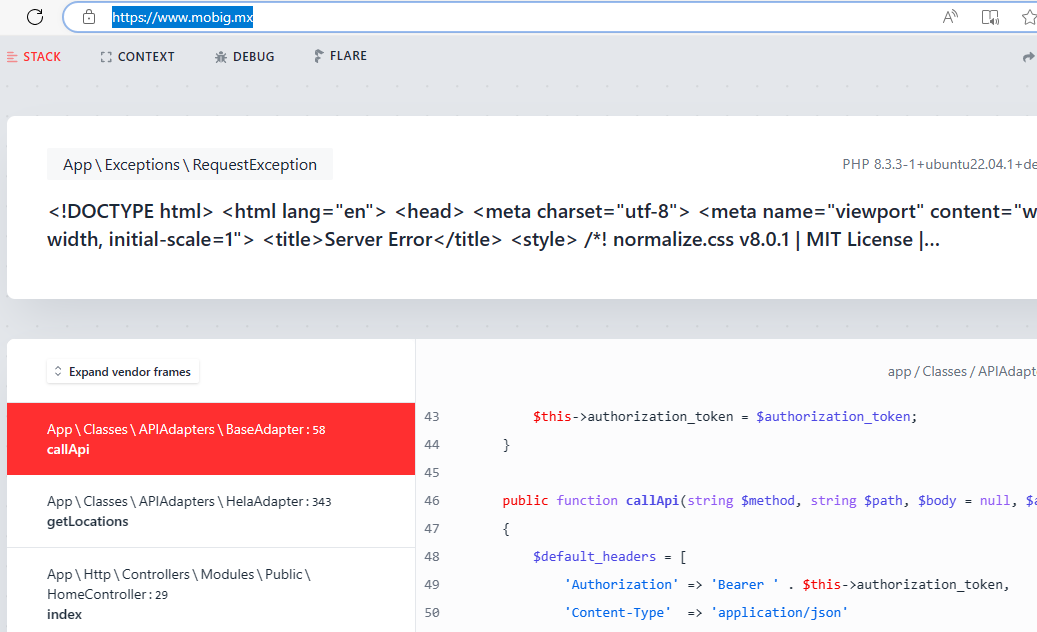This screenshot has width=1037, height=632.
Task: Reload the page with the refresh icon
Action: click(35, 17)
